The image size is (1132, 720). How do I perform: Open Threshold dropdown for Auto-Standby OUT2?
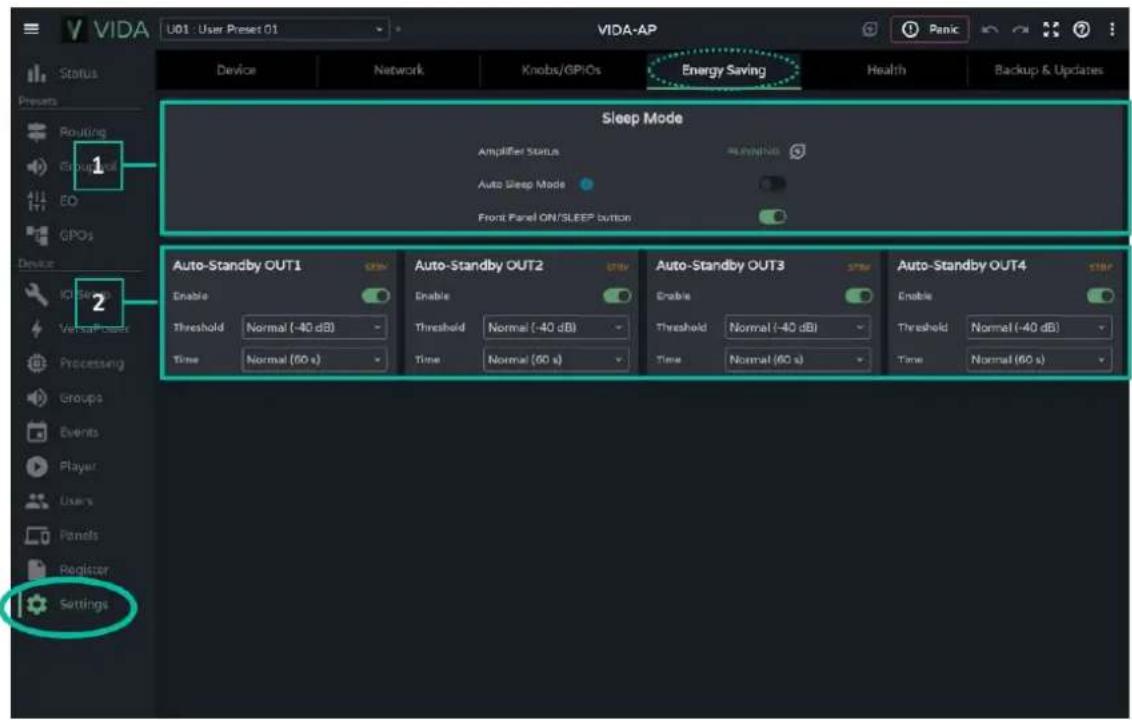(556, 327)
